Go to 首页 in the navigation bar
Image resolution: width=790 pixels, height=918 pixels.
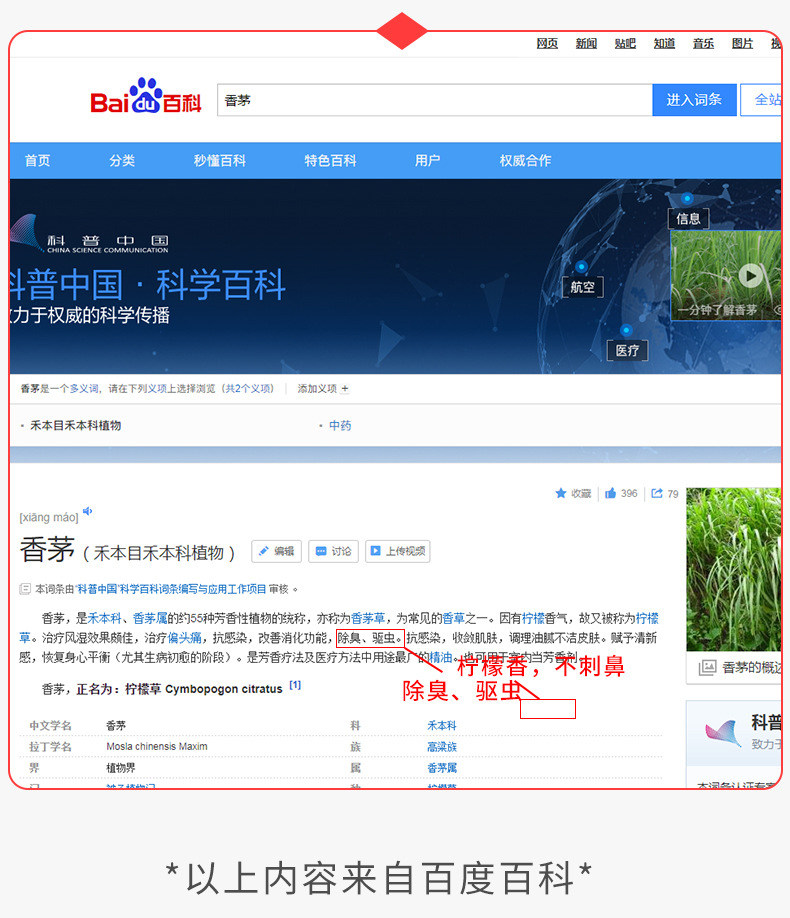click(37, 160)
